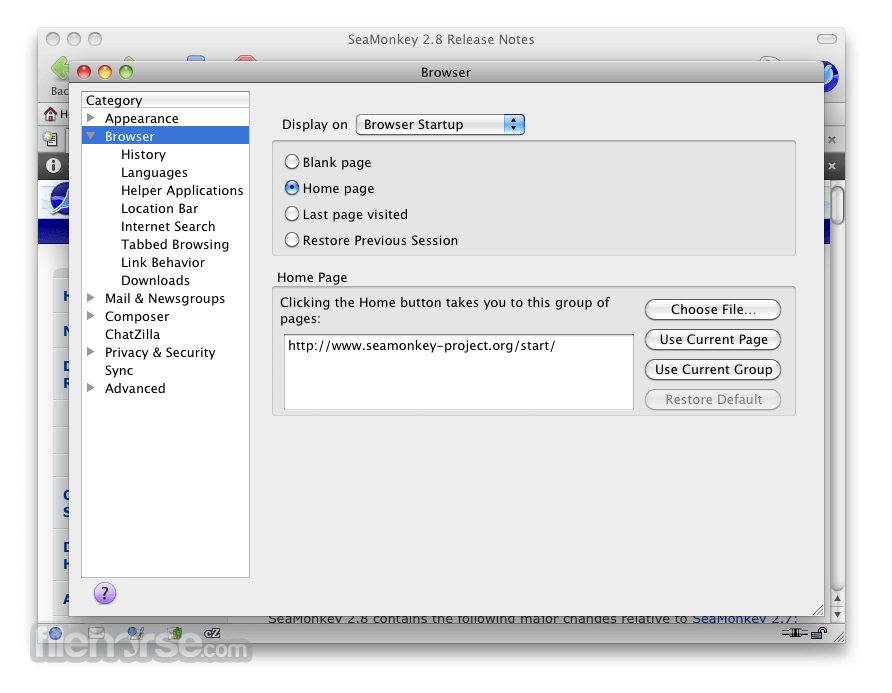Choose the Restore Previous Session radio button
The height and width of the screenshot is (693, 892).
point(292,240)
